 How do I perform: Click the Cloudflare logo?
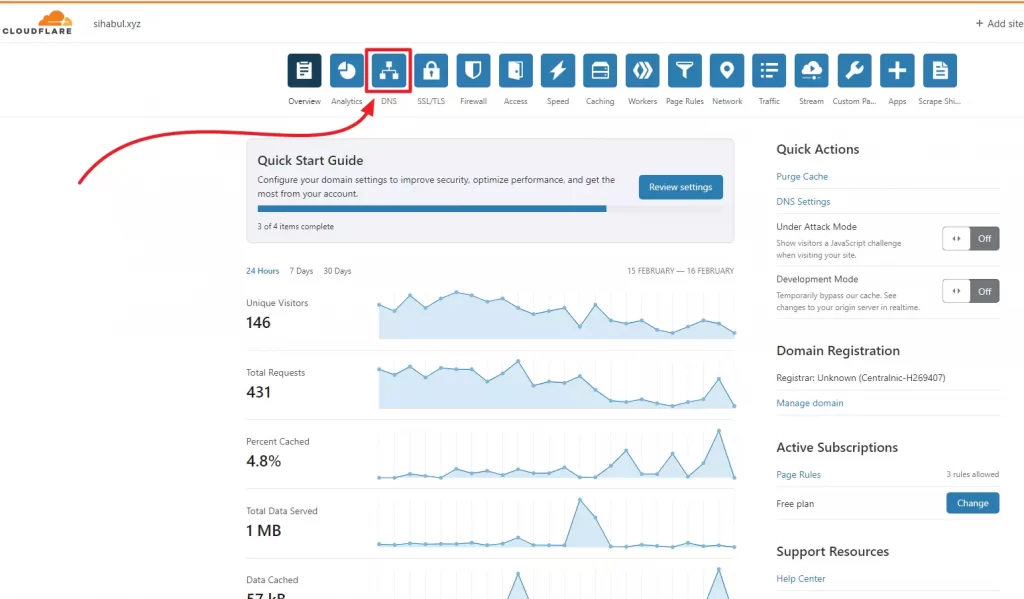coord(37,22)
